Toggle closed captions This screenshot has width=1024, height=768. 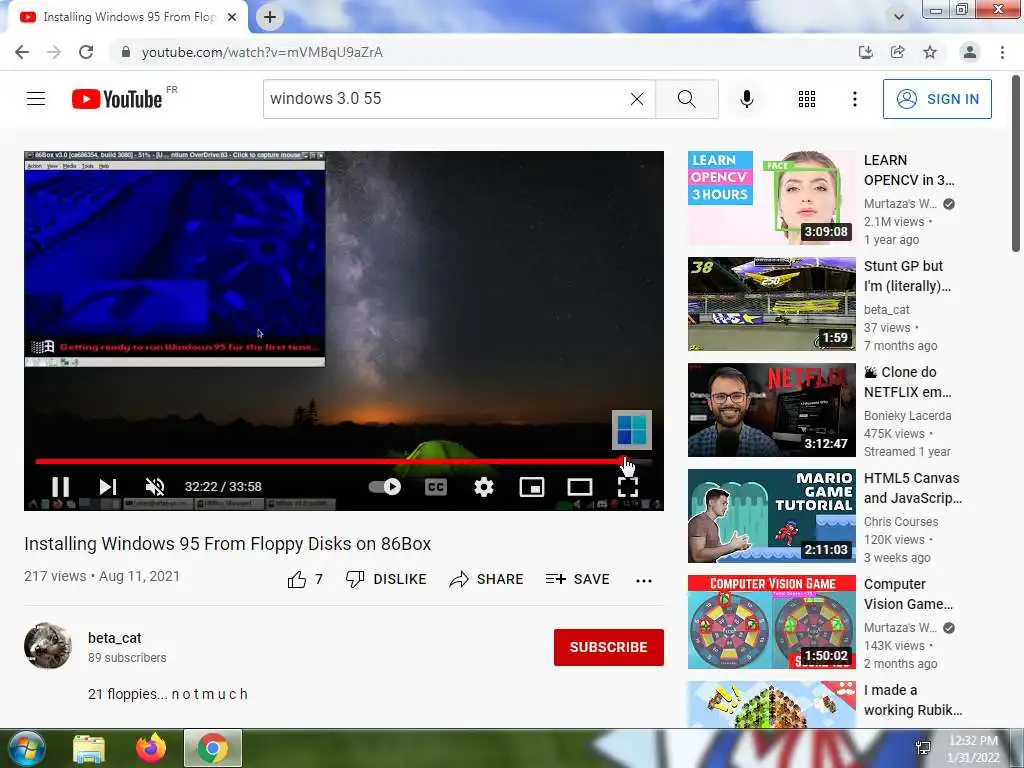click(436, 487)
